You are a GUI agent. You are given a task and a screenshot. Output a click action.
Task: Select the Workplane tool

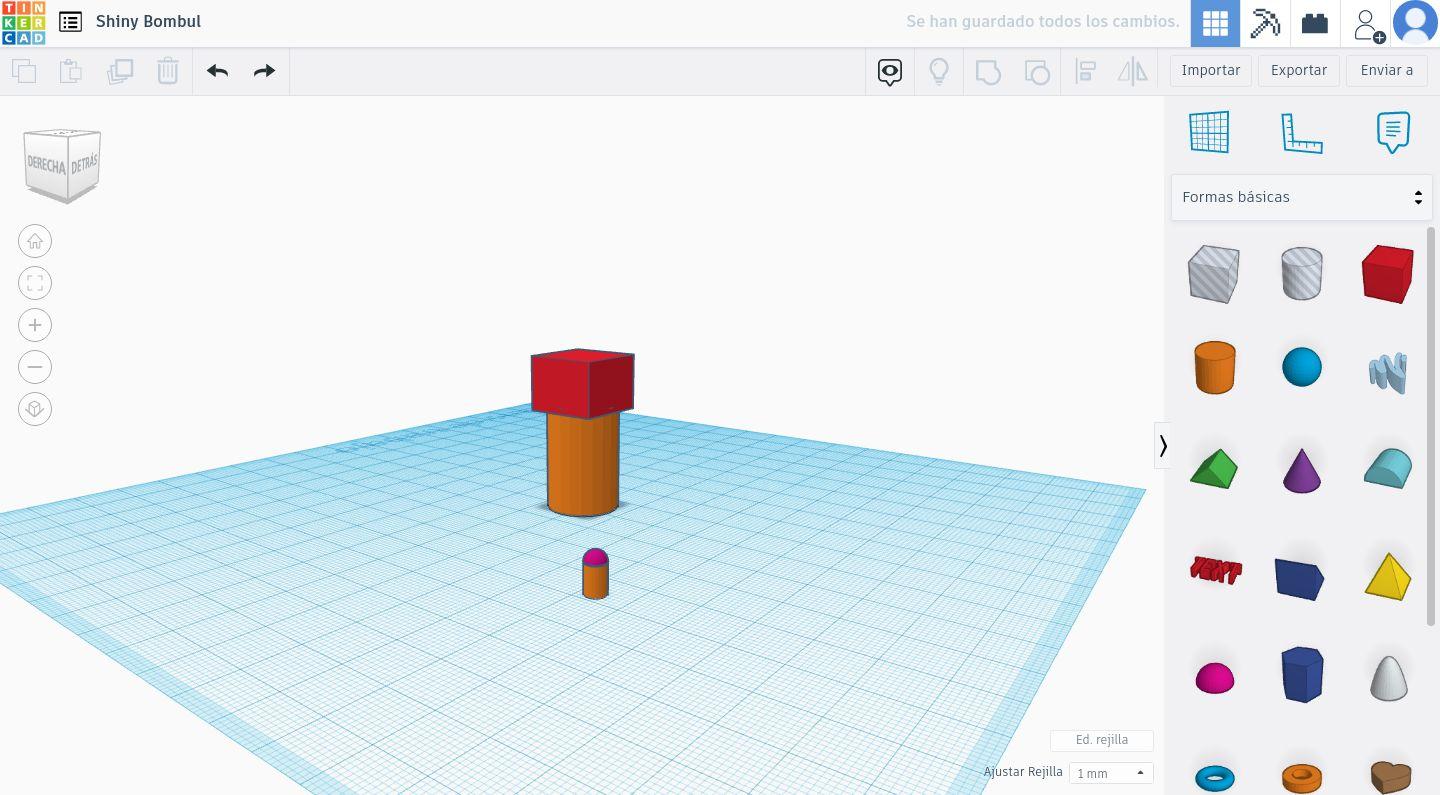tap(1209, 132)
